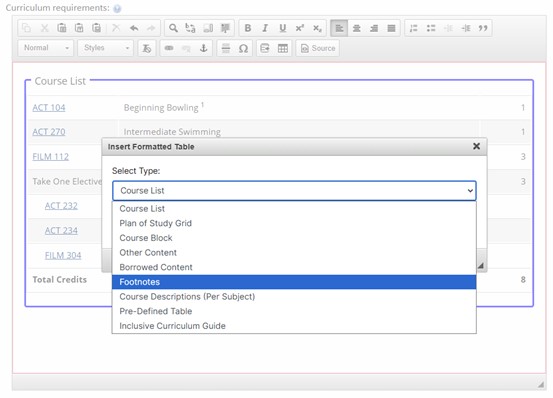Collapse the Select Type combo box

pos(294,191)
